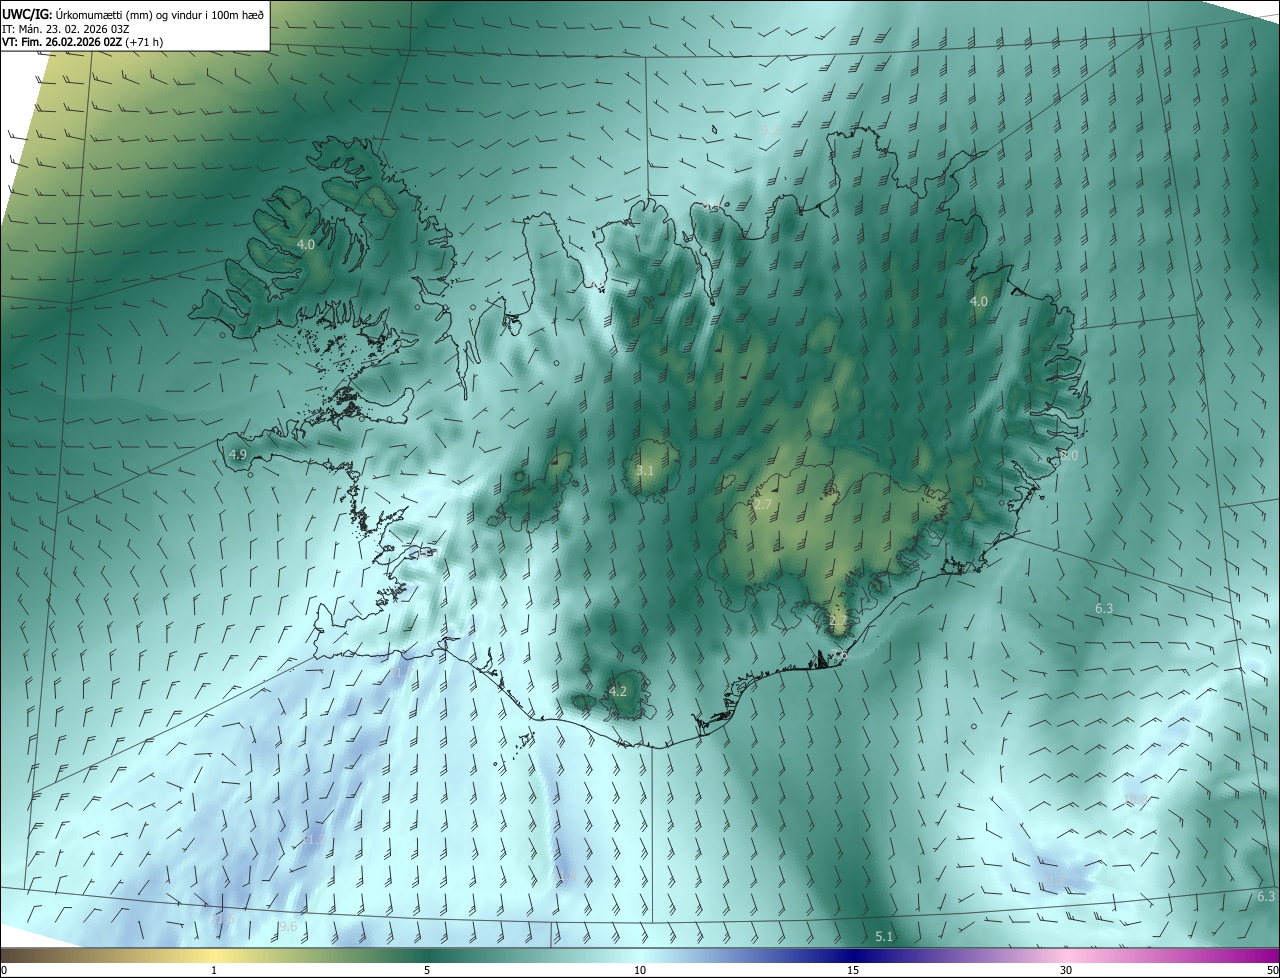The image size is (1280, 978).
Task: Click the 4.0 value in northeast Iceland
Action: click(979, 301)
